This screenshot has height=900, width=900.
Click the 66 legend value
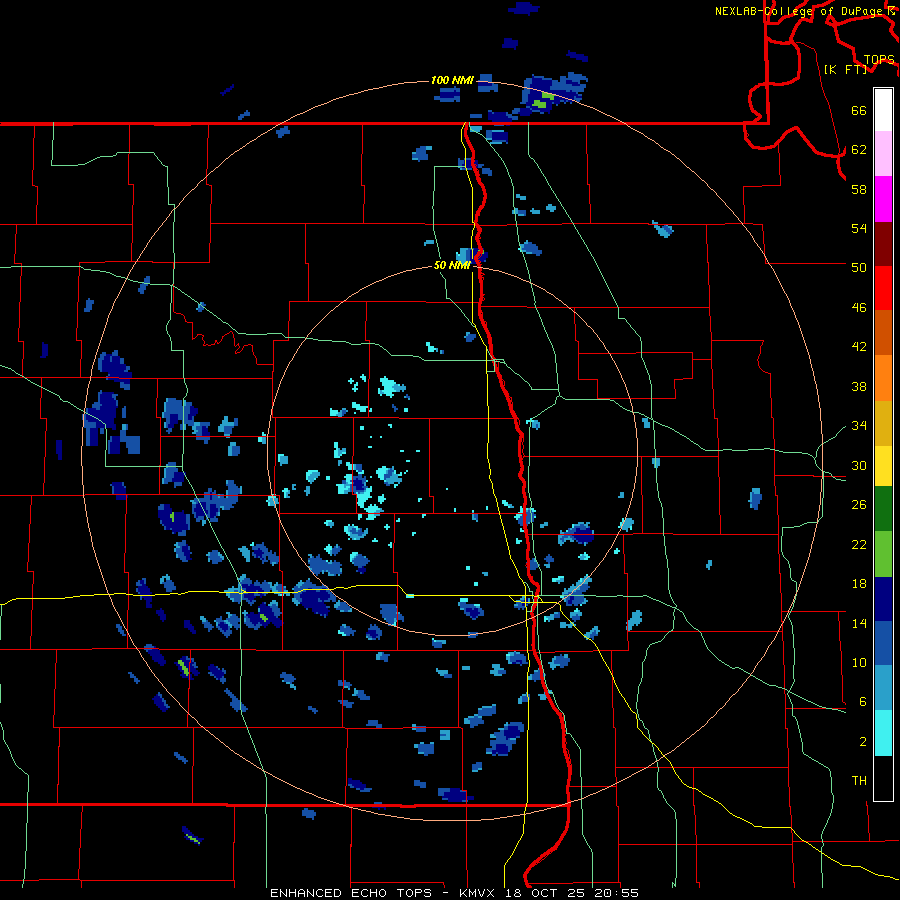(859, 111)
